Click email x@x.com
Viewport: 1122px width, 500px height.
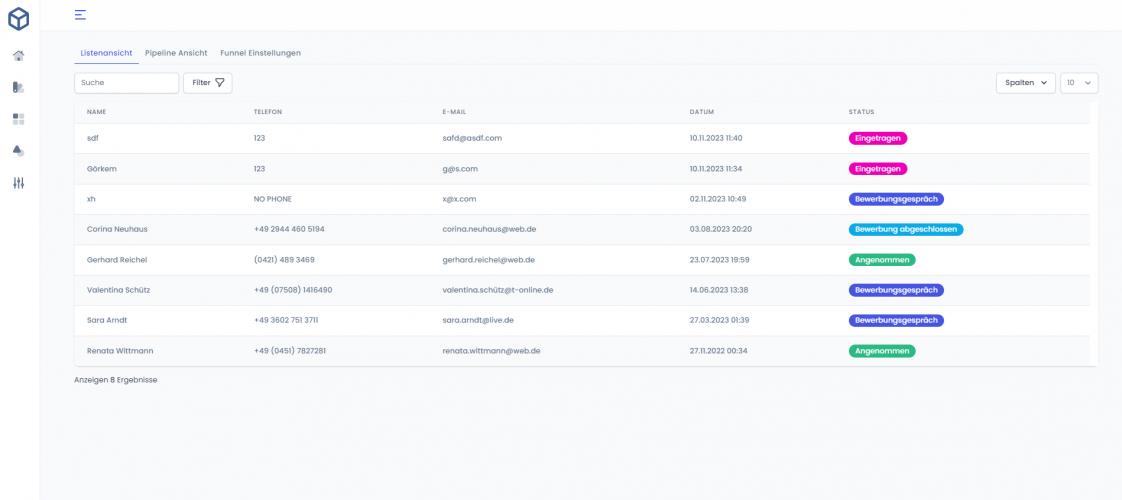459,199
